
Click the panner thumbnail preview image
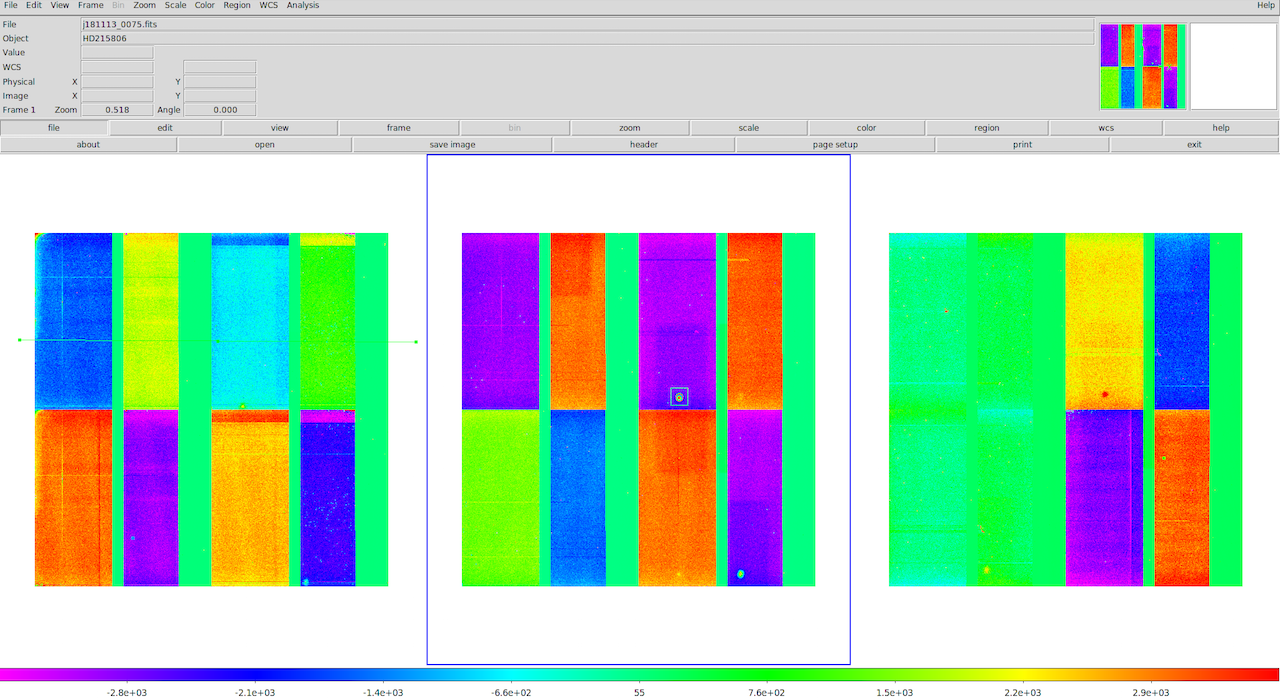click(x=1142, y=66)
